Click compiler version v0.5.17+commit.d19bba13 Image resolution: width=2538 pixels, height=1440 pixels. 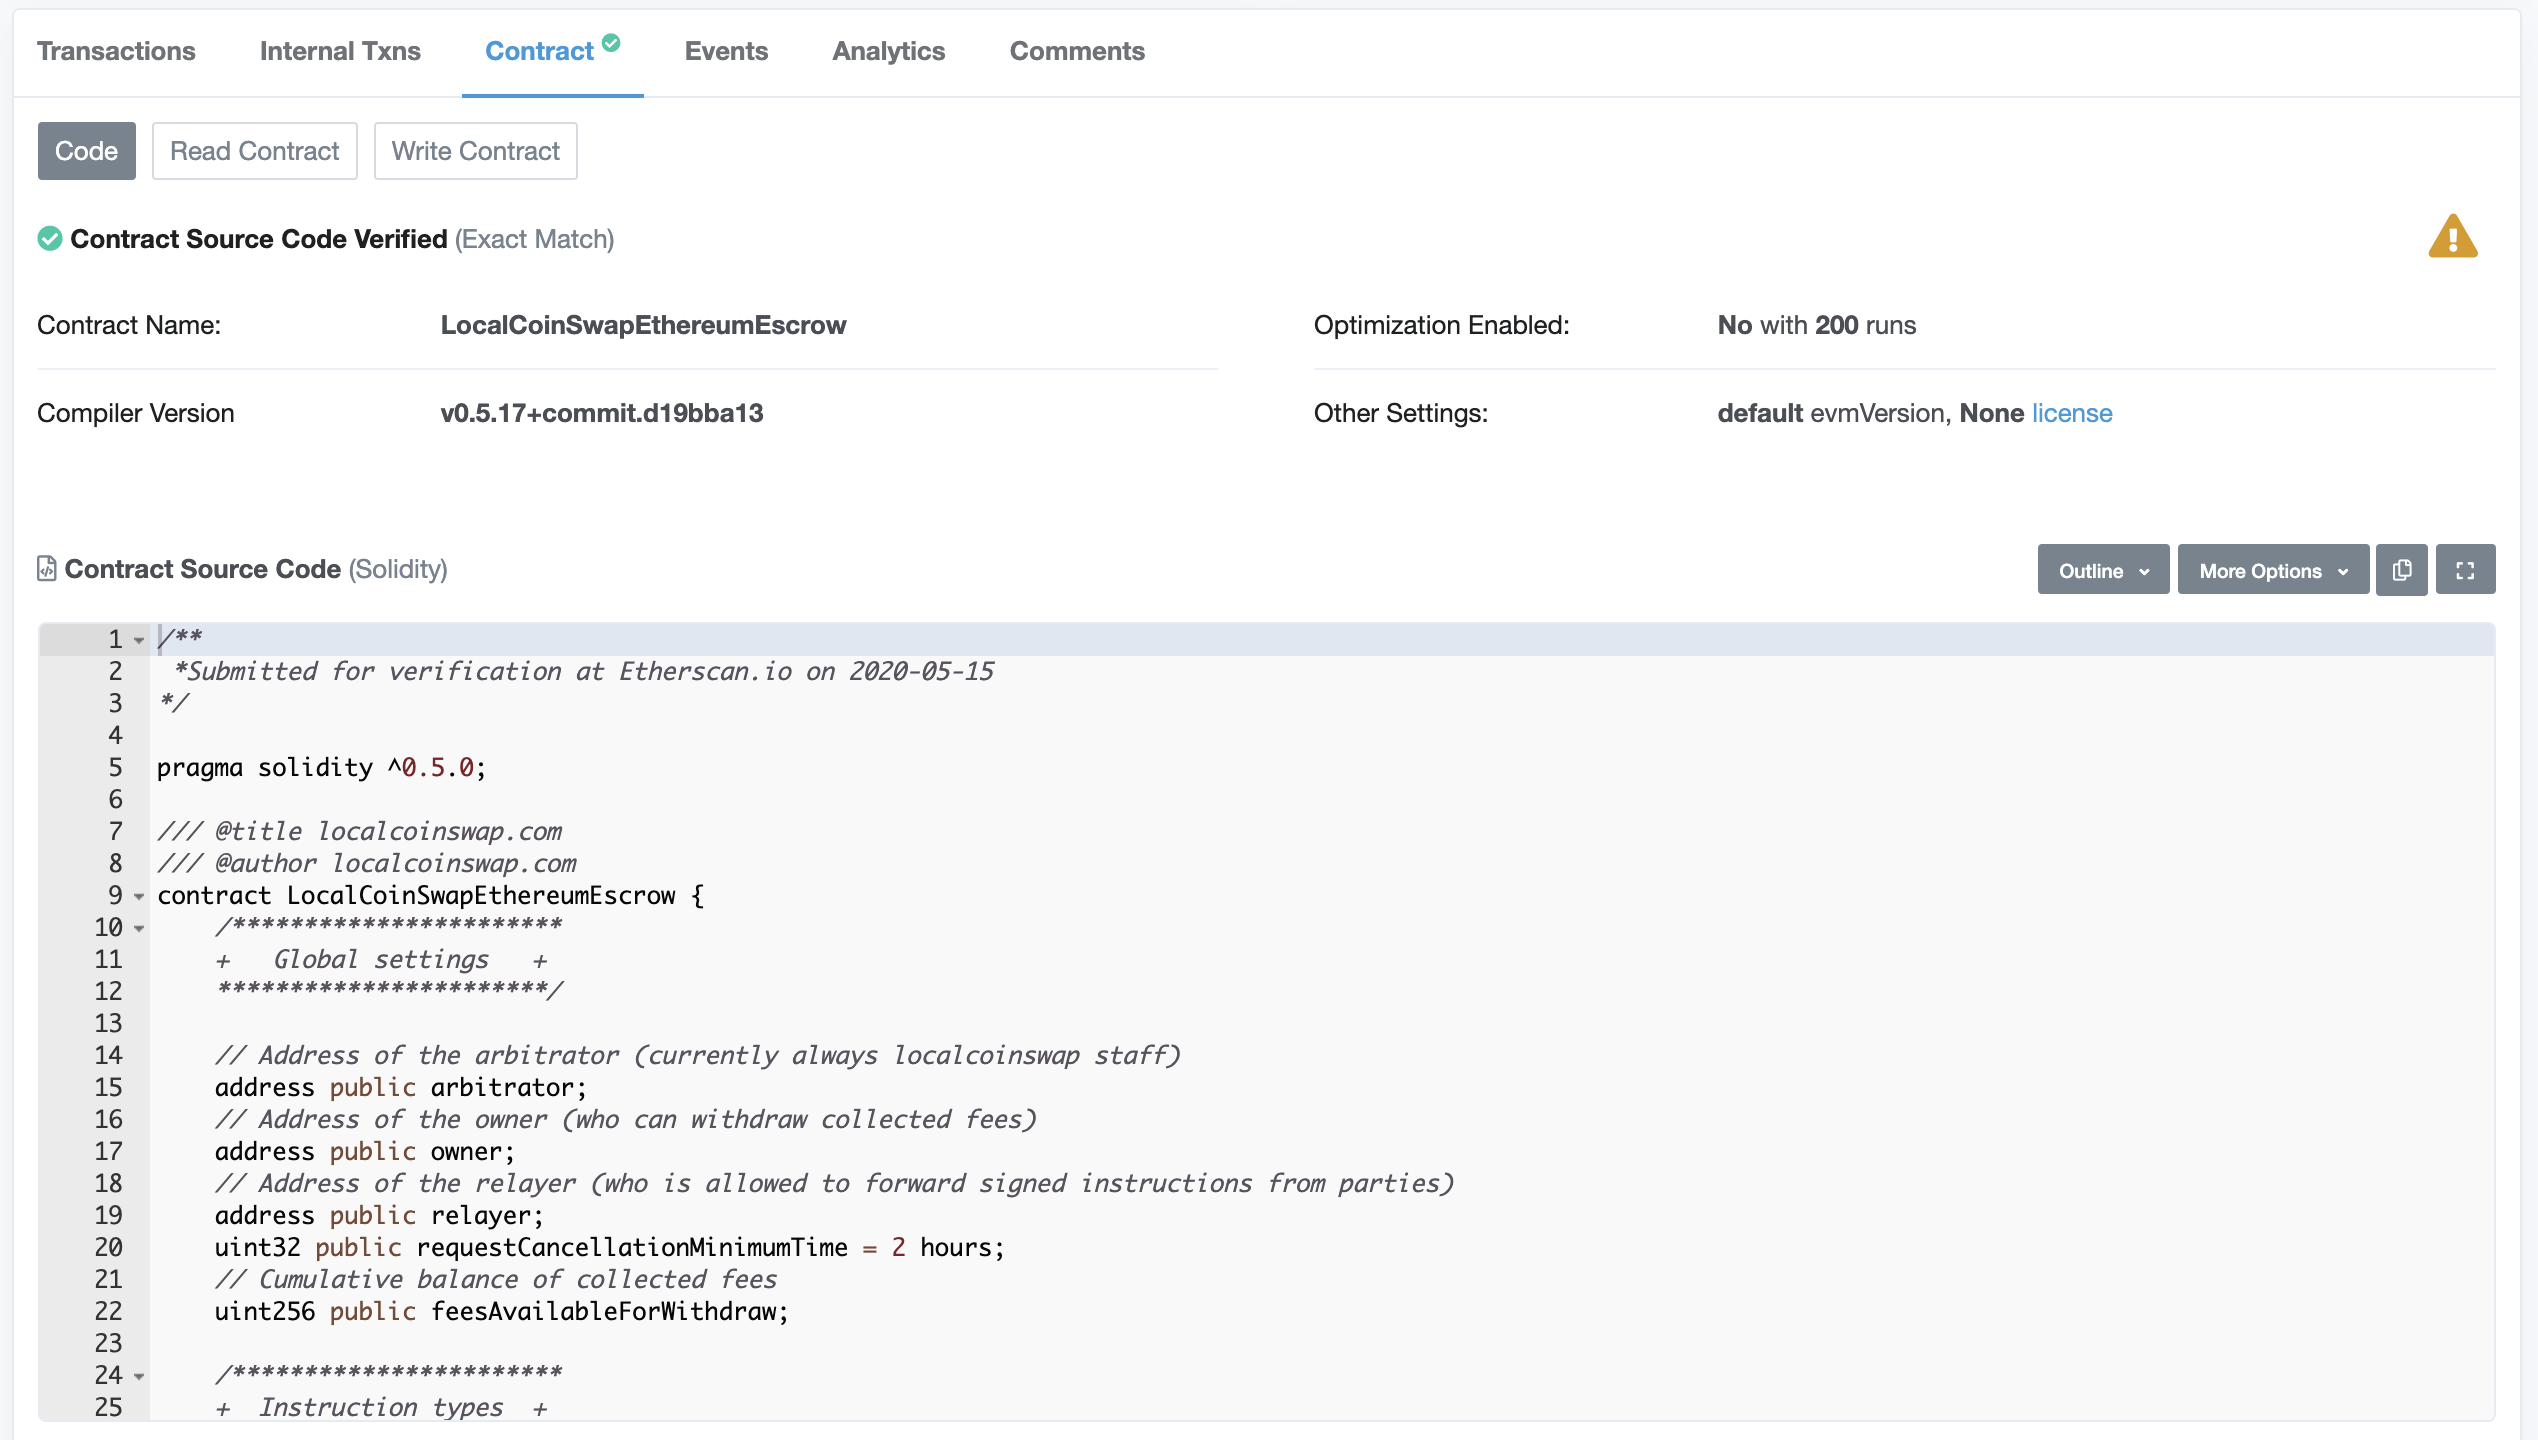[x=602, y=413]
